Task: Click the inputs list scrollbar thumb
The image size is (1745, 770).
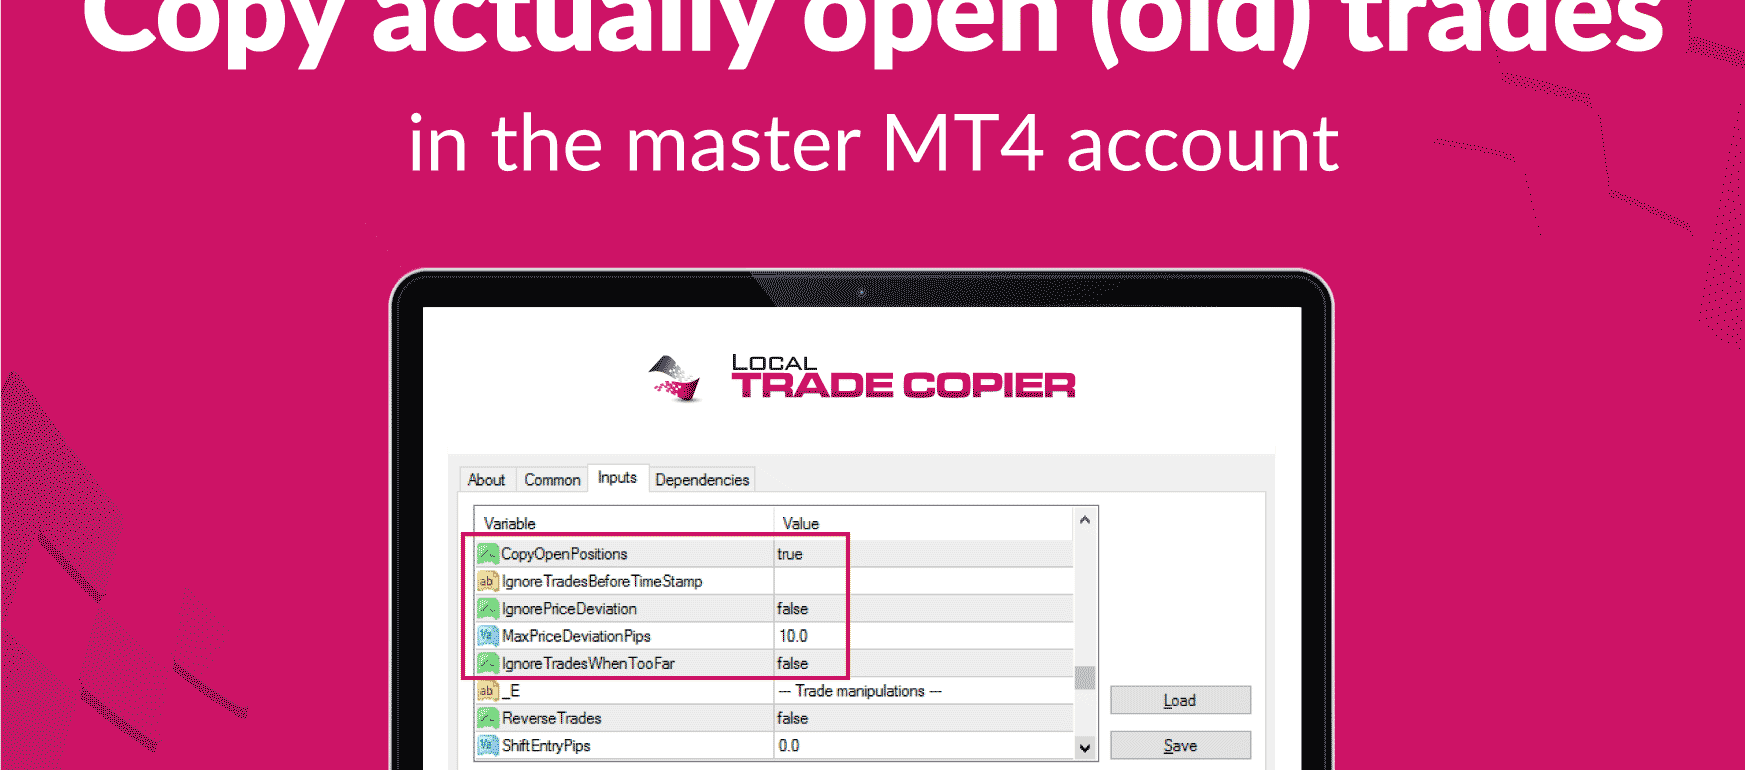Action: tap(1085, 678)
